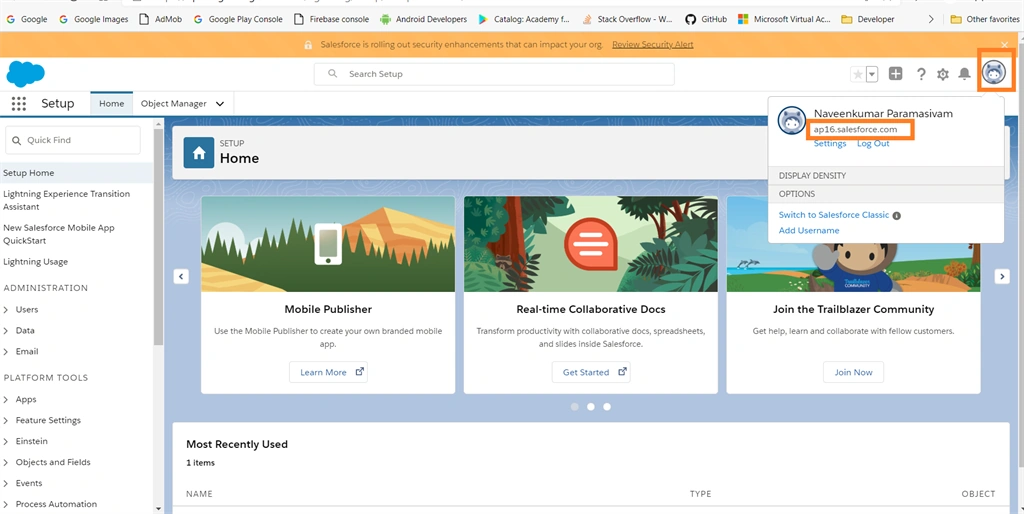Viewport: 1024px width, 514px height.
Task: Open Lightning Experience Transition Assistant
Action: pyautogui.click(x=67, y=200)
